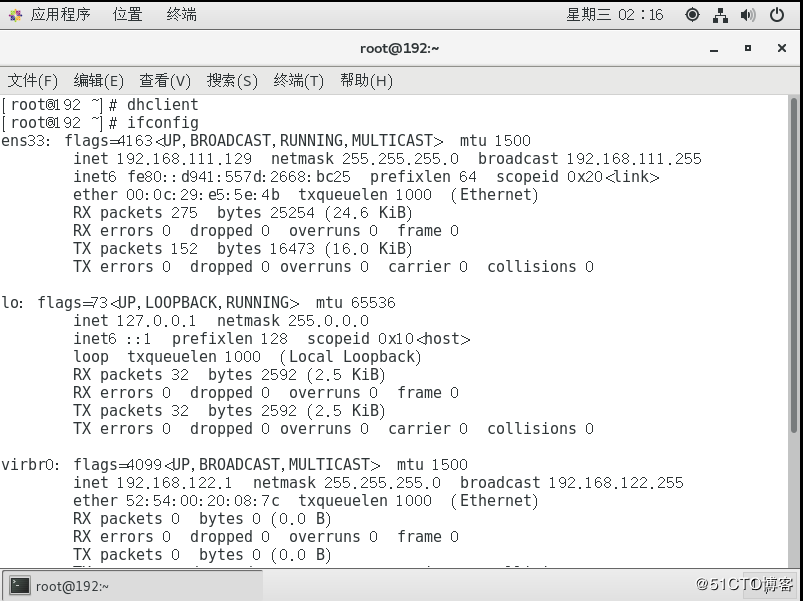Open the 位置 menu in top panel

pyautogui.click(x=127, y=14)
